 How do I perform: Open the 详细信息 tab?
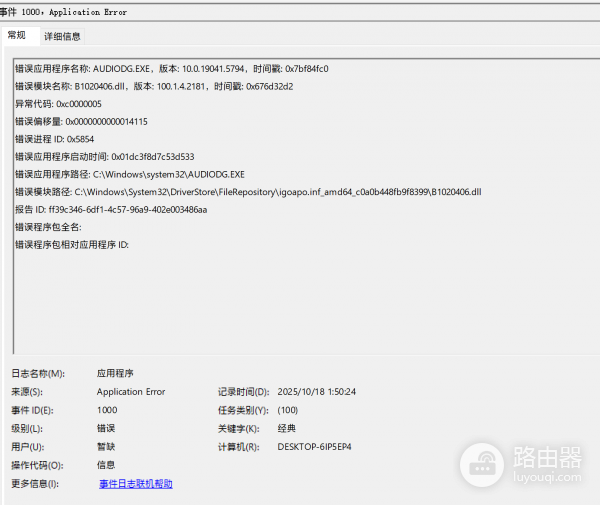(x=62, y=36)
